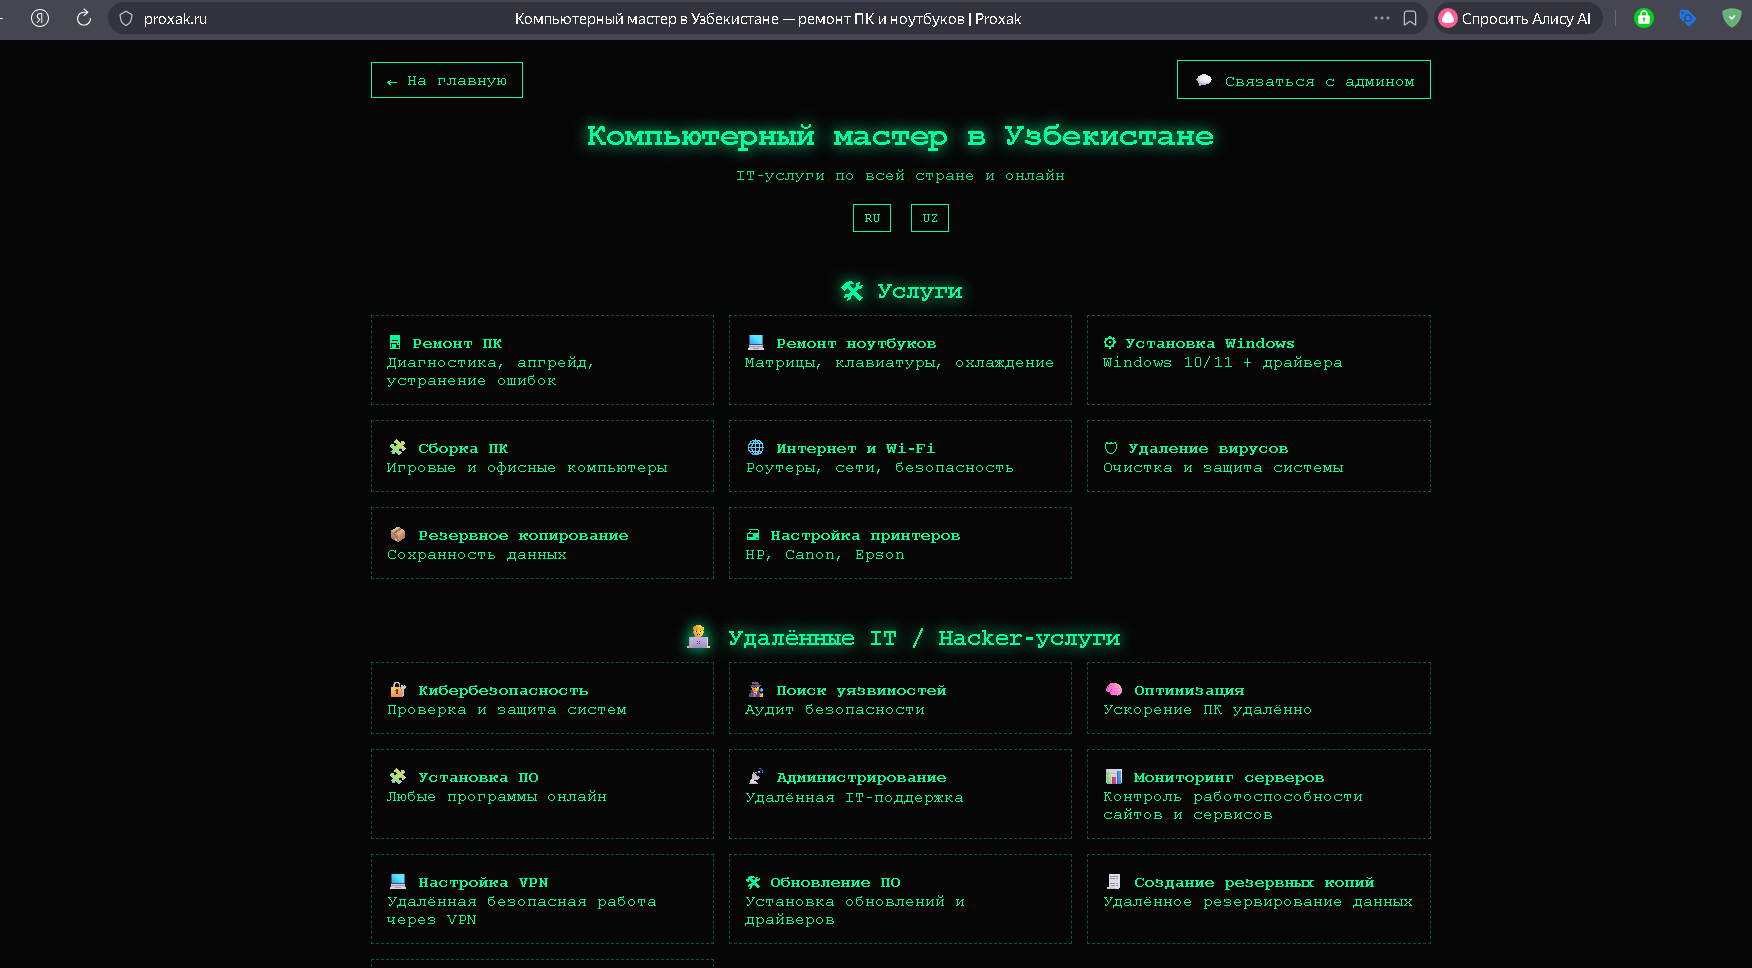The image size is (1752, 968).
Task: Click the brain icon of Оптимизация
Action: pos(1114,690)
